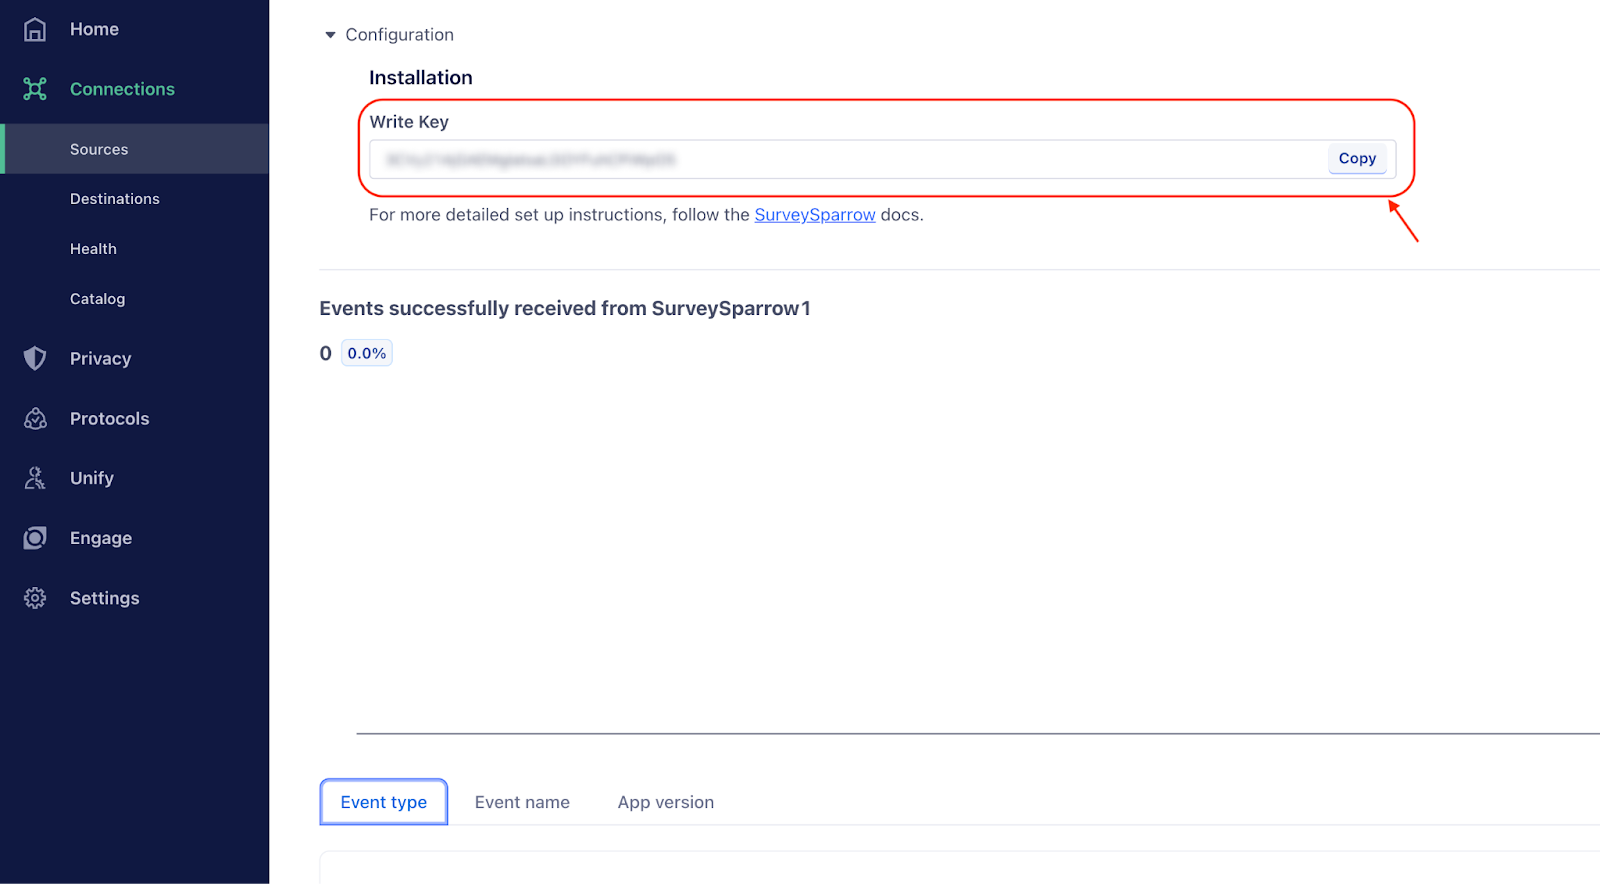Click the Engage icon in sidebar
The width and height of the screenshot is (1600, 884).
(35, 538)
